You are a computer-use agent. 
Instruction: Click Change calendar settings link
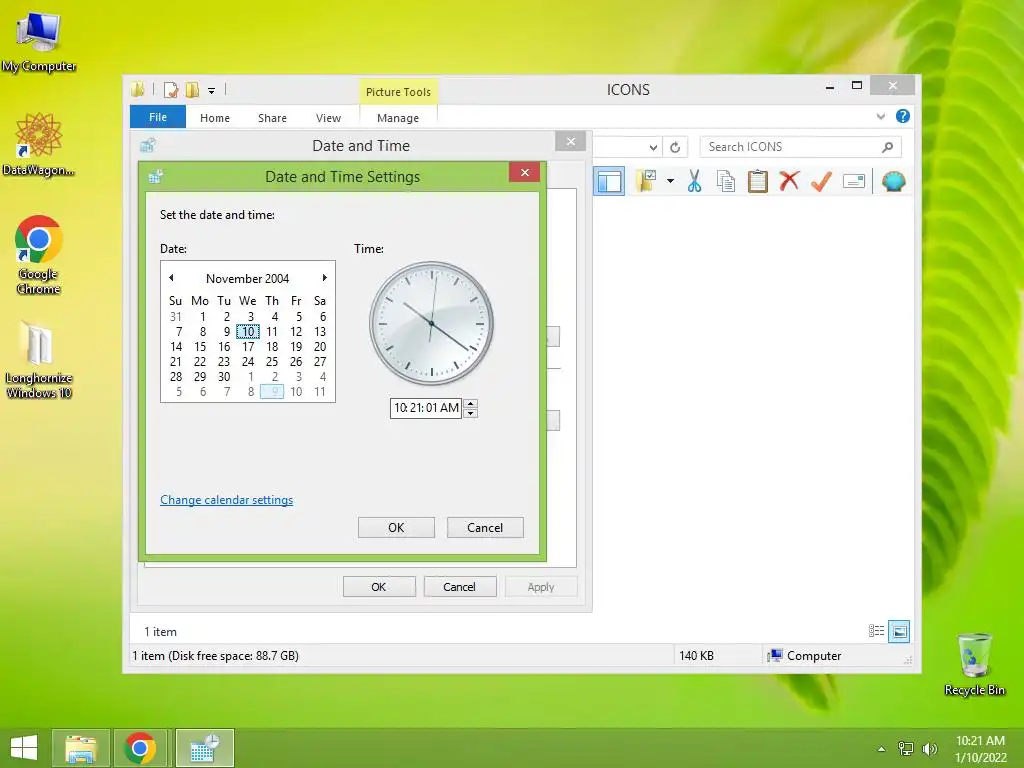point(227,500)
